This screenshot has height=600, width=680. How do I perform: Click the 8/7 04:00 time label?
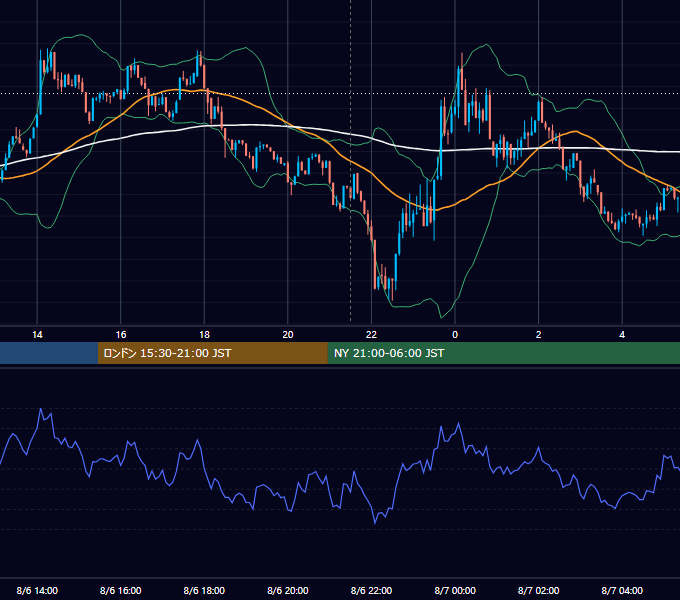[x=622, y=590]
